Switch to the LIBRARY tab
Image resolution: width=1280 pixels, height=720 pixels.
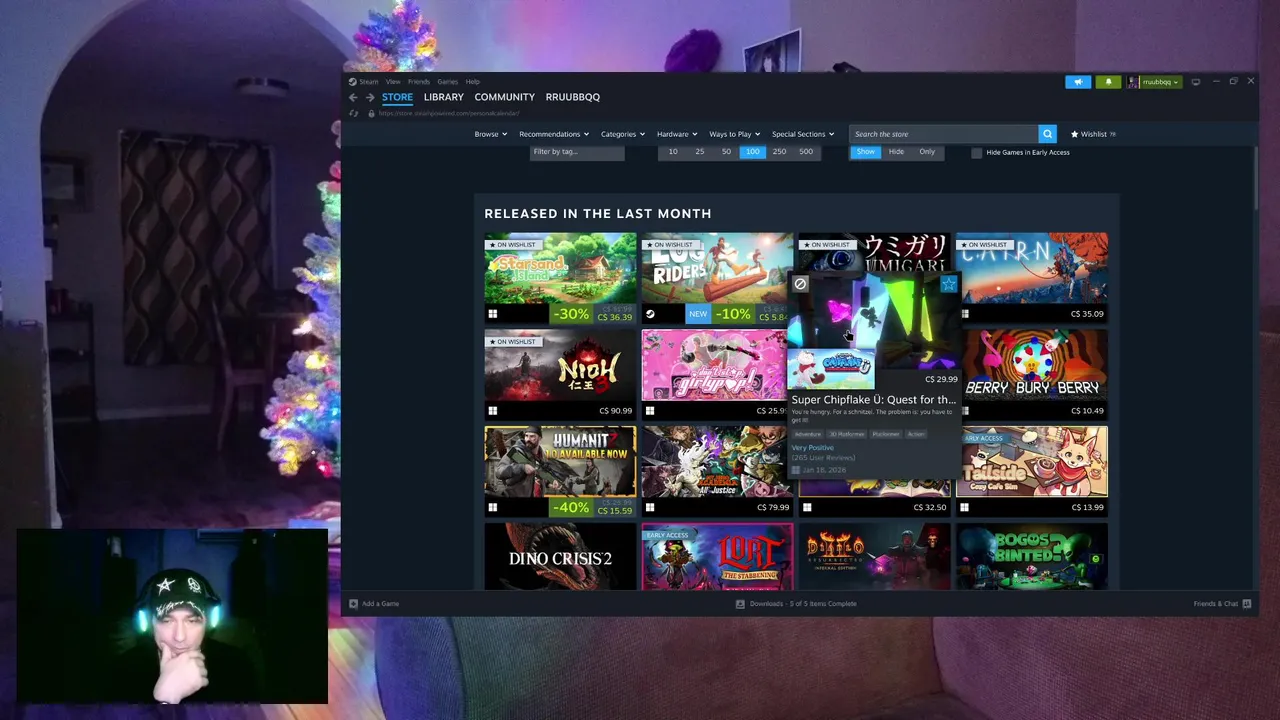click(443, 97)
